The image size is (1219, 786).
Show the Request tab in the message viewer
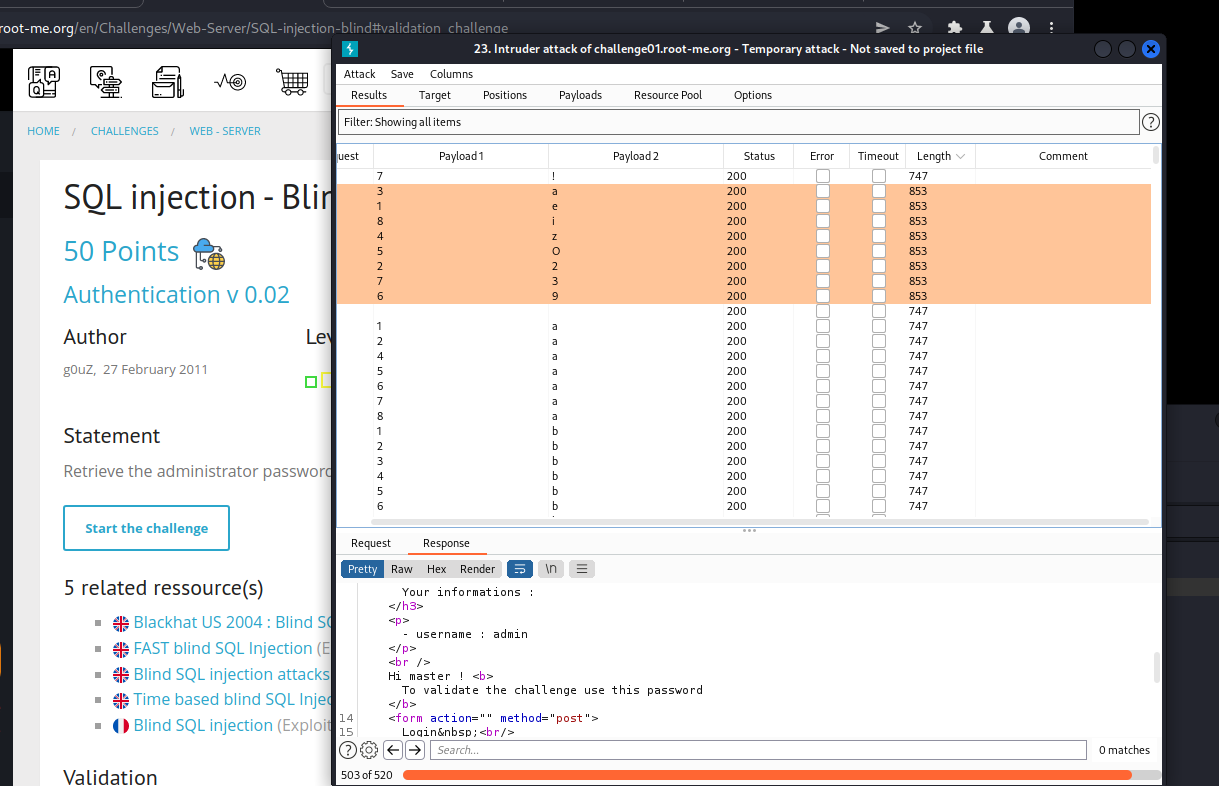coord(371,543)
